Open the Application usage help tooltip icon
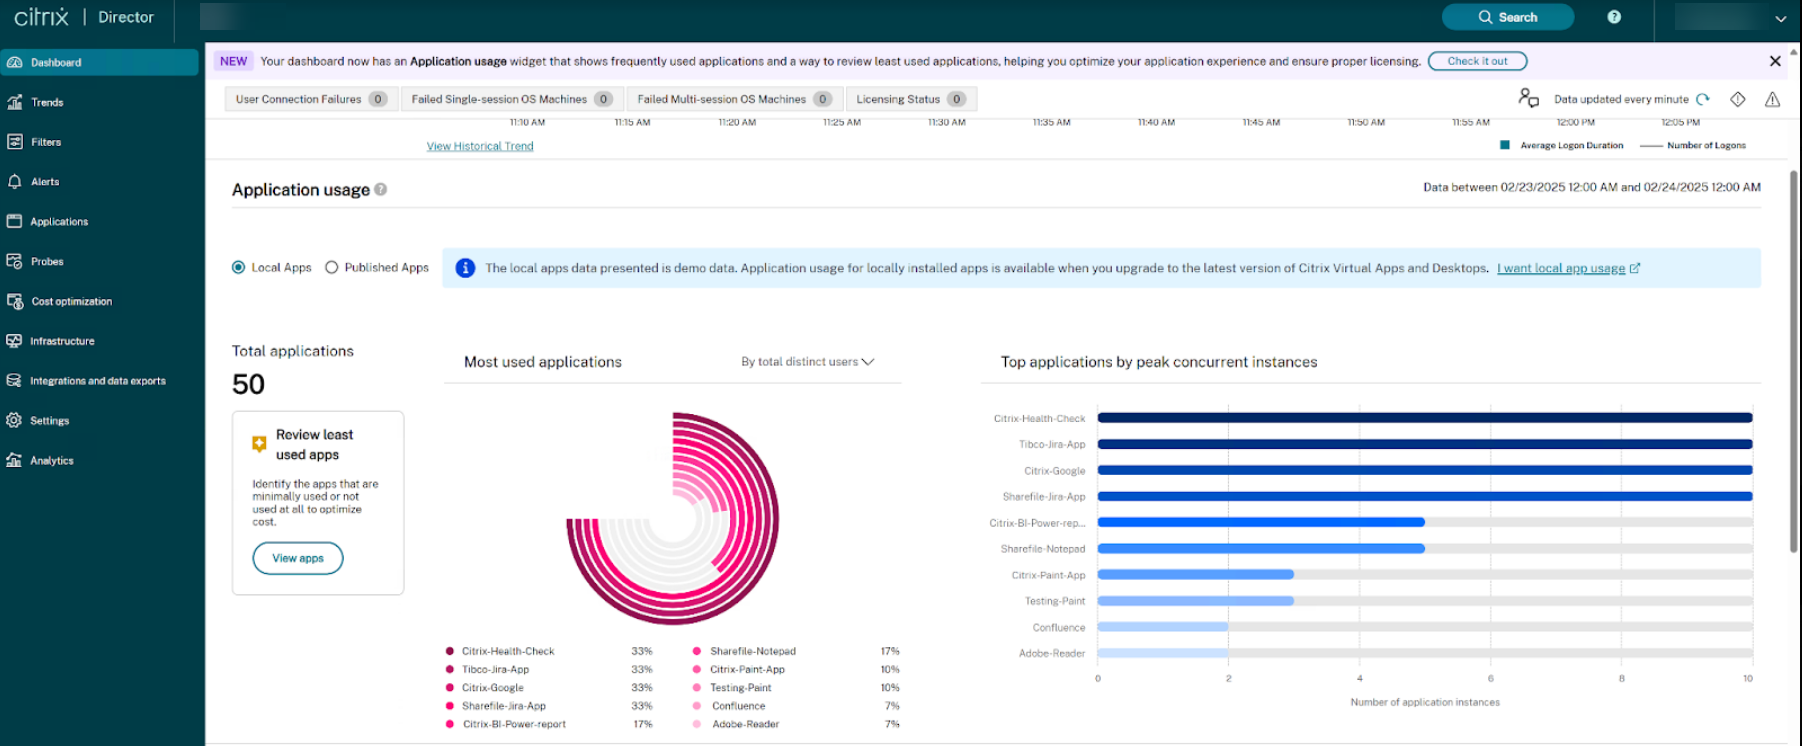This screenshot has height=746, width=1802. pyautogui.click(x=381, y=189)
